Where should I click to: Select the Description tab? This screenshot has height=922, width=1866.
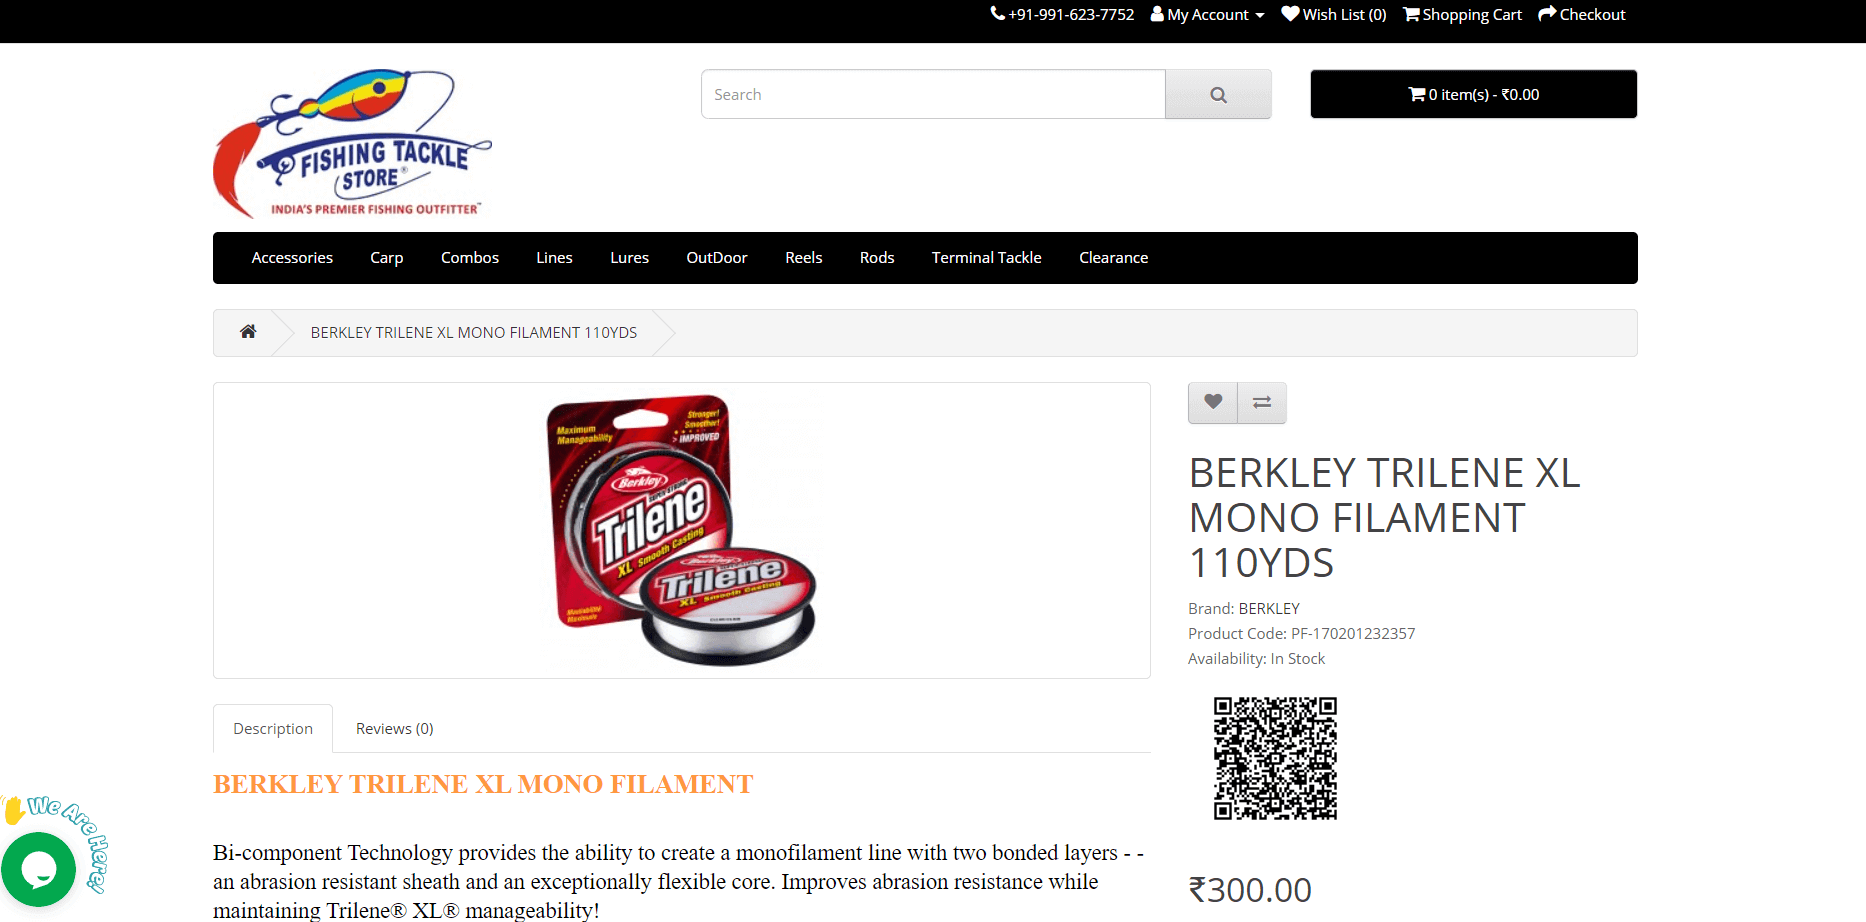pos(273,729)
